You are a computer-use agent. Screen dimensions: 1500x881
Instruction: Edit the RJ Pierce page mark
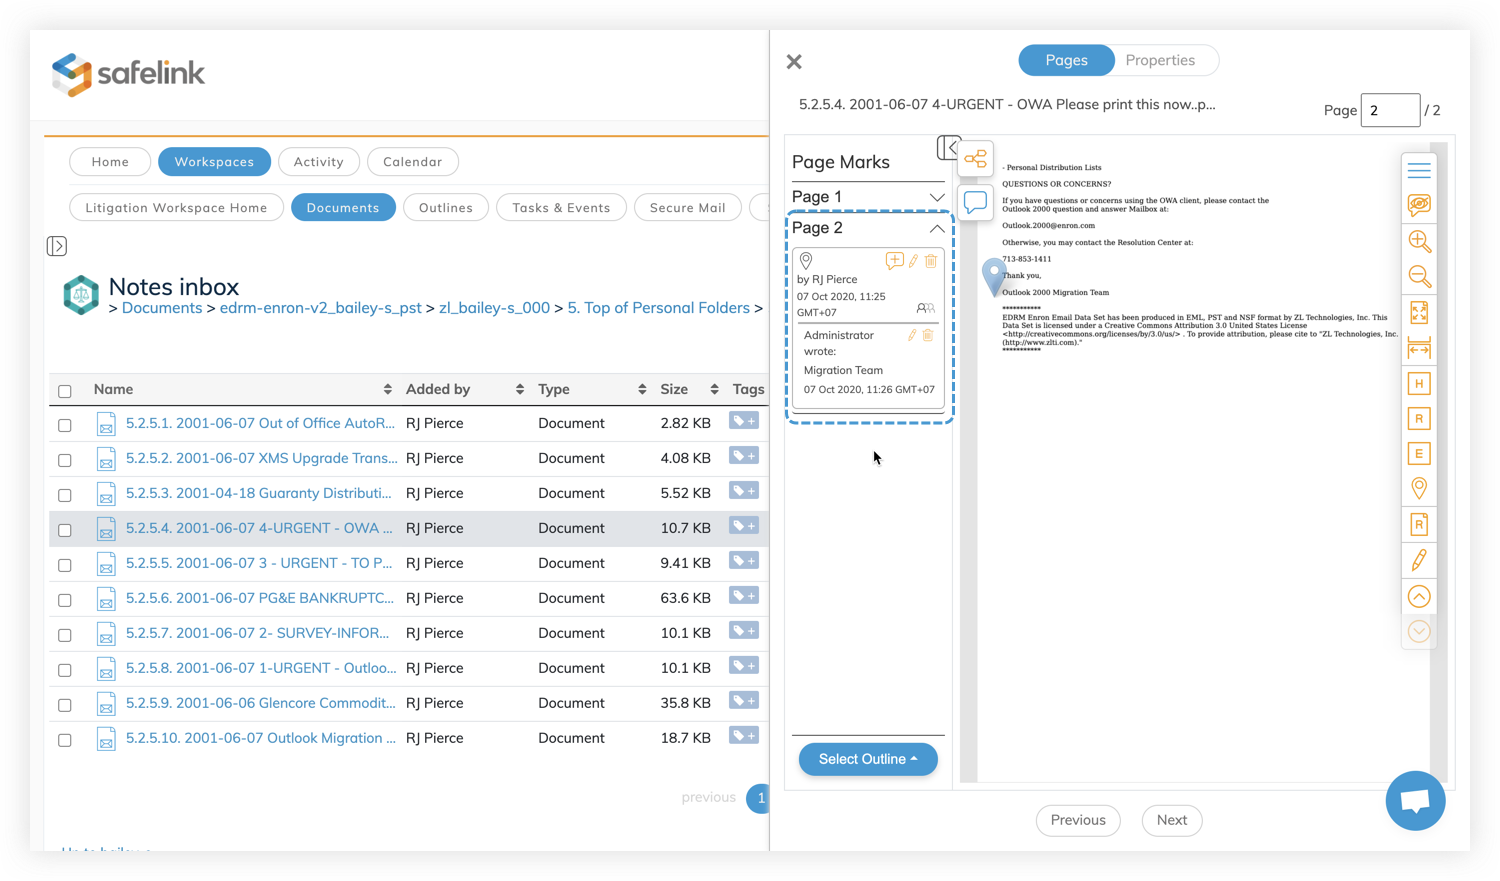coord(913,261)
